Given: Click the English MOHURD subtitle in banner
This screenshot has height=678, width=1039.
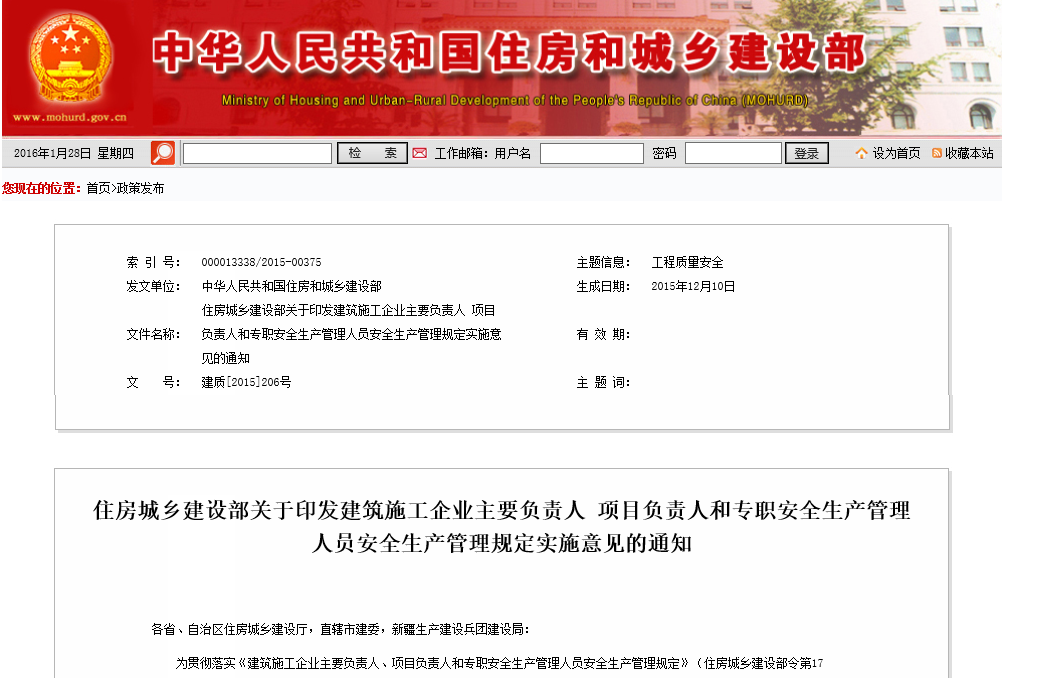Looking at the screenshot, I should pyautogui.click(x=515, y=100).
